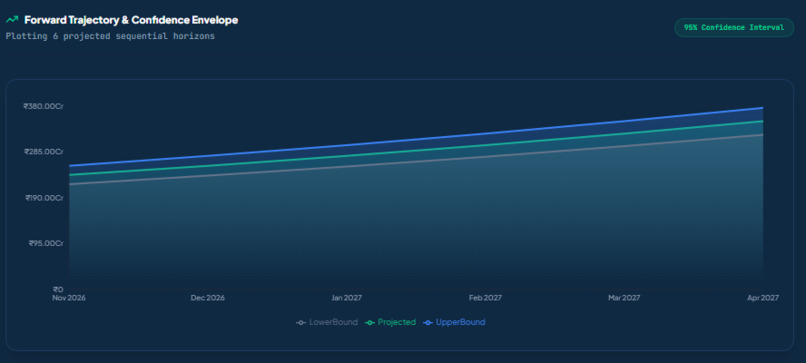Click the ₹380.00Cr y-axis label
This screenshot has width=806, height=363.
pyautogui.click(x=43, y=106)
